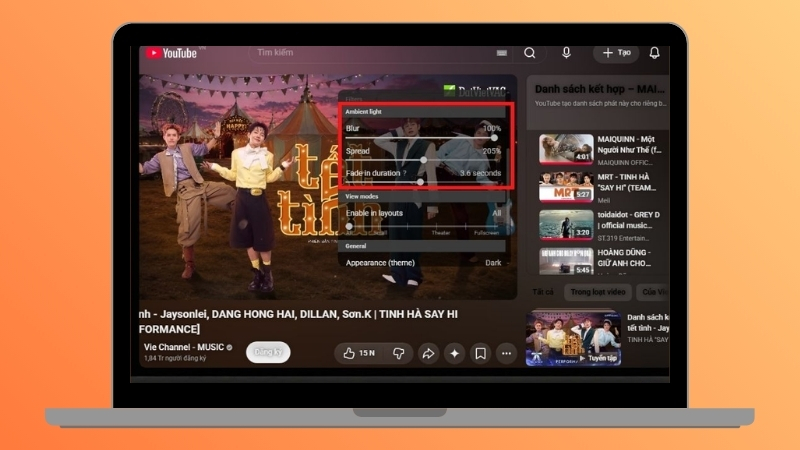
Task: Click the toidaidot - GREY D title text
Action: point(629,220)
